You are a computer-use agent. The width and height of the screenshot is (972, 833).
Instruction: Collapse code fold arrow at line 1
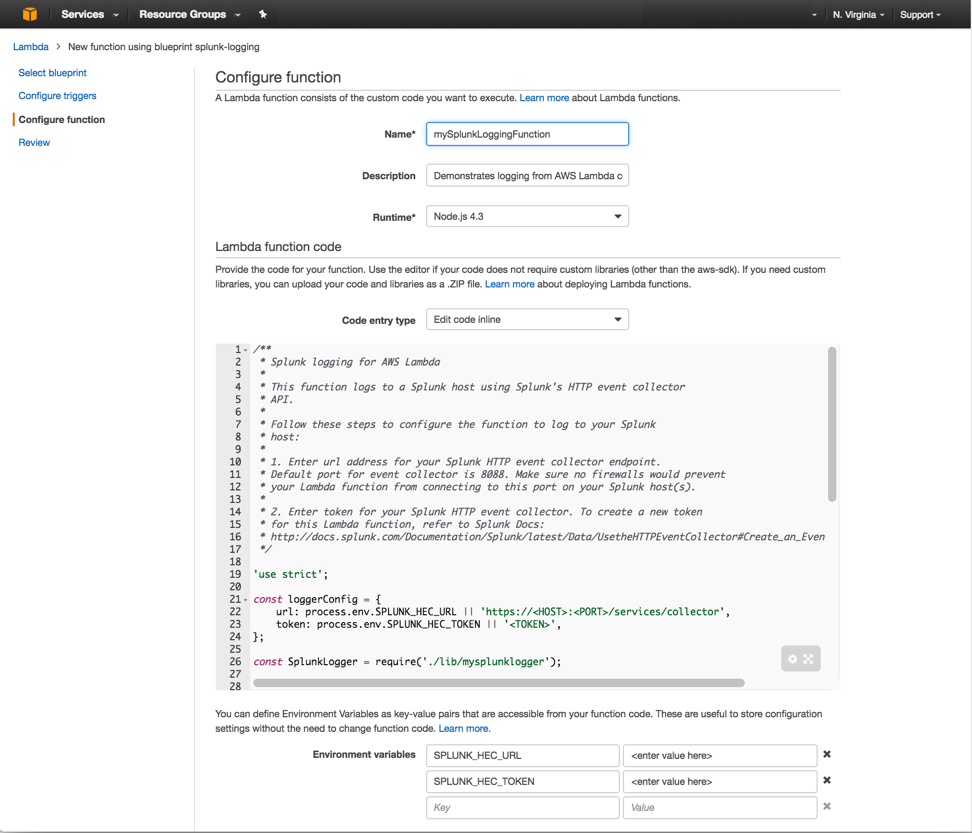click(245, 350)
